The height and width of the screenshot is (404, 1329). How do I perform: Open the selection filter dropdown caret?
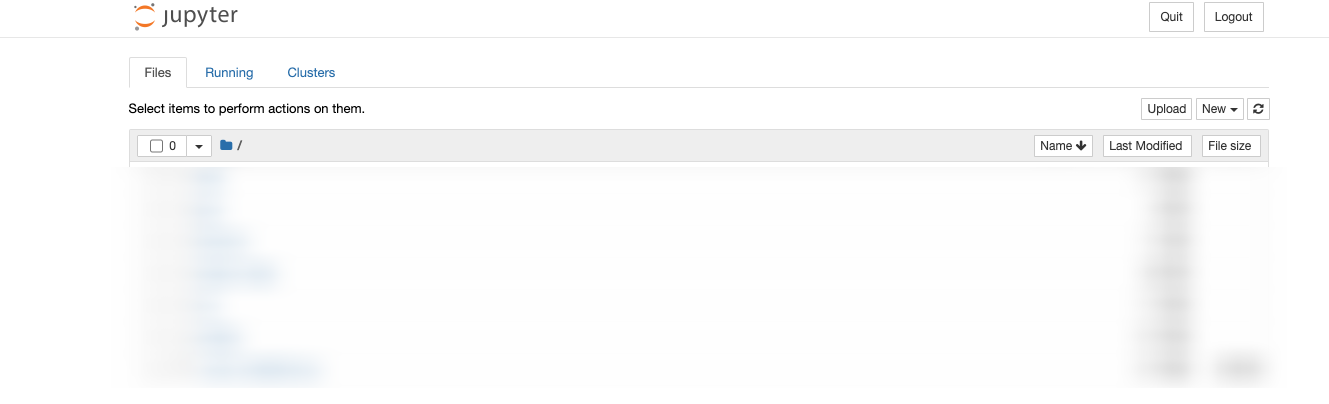pyautogui.click(x=198, y=146)
